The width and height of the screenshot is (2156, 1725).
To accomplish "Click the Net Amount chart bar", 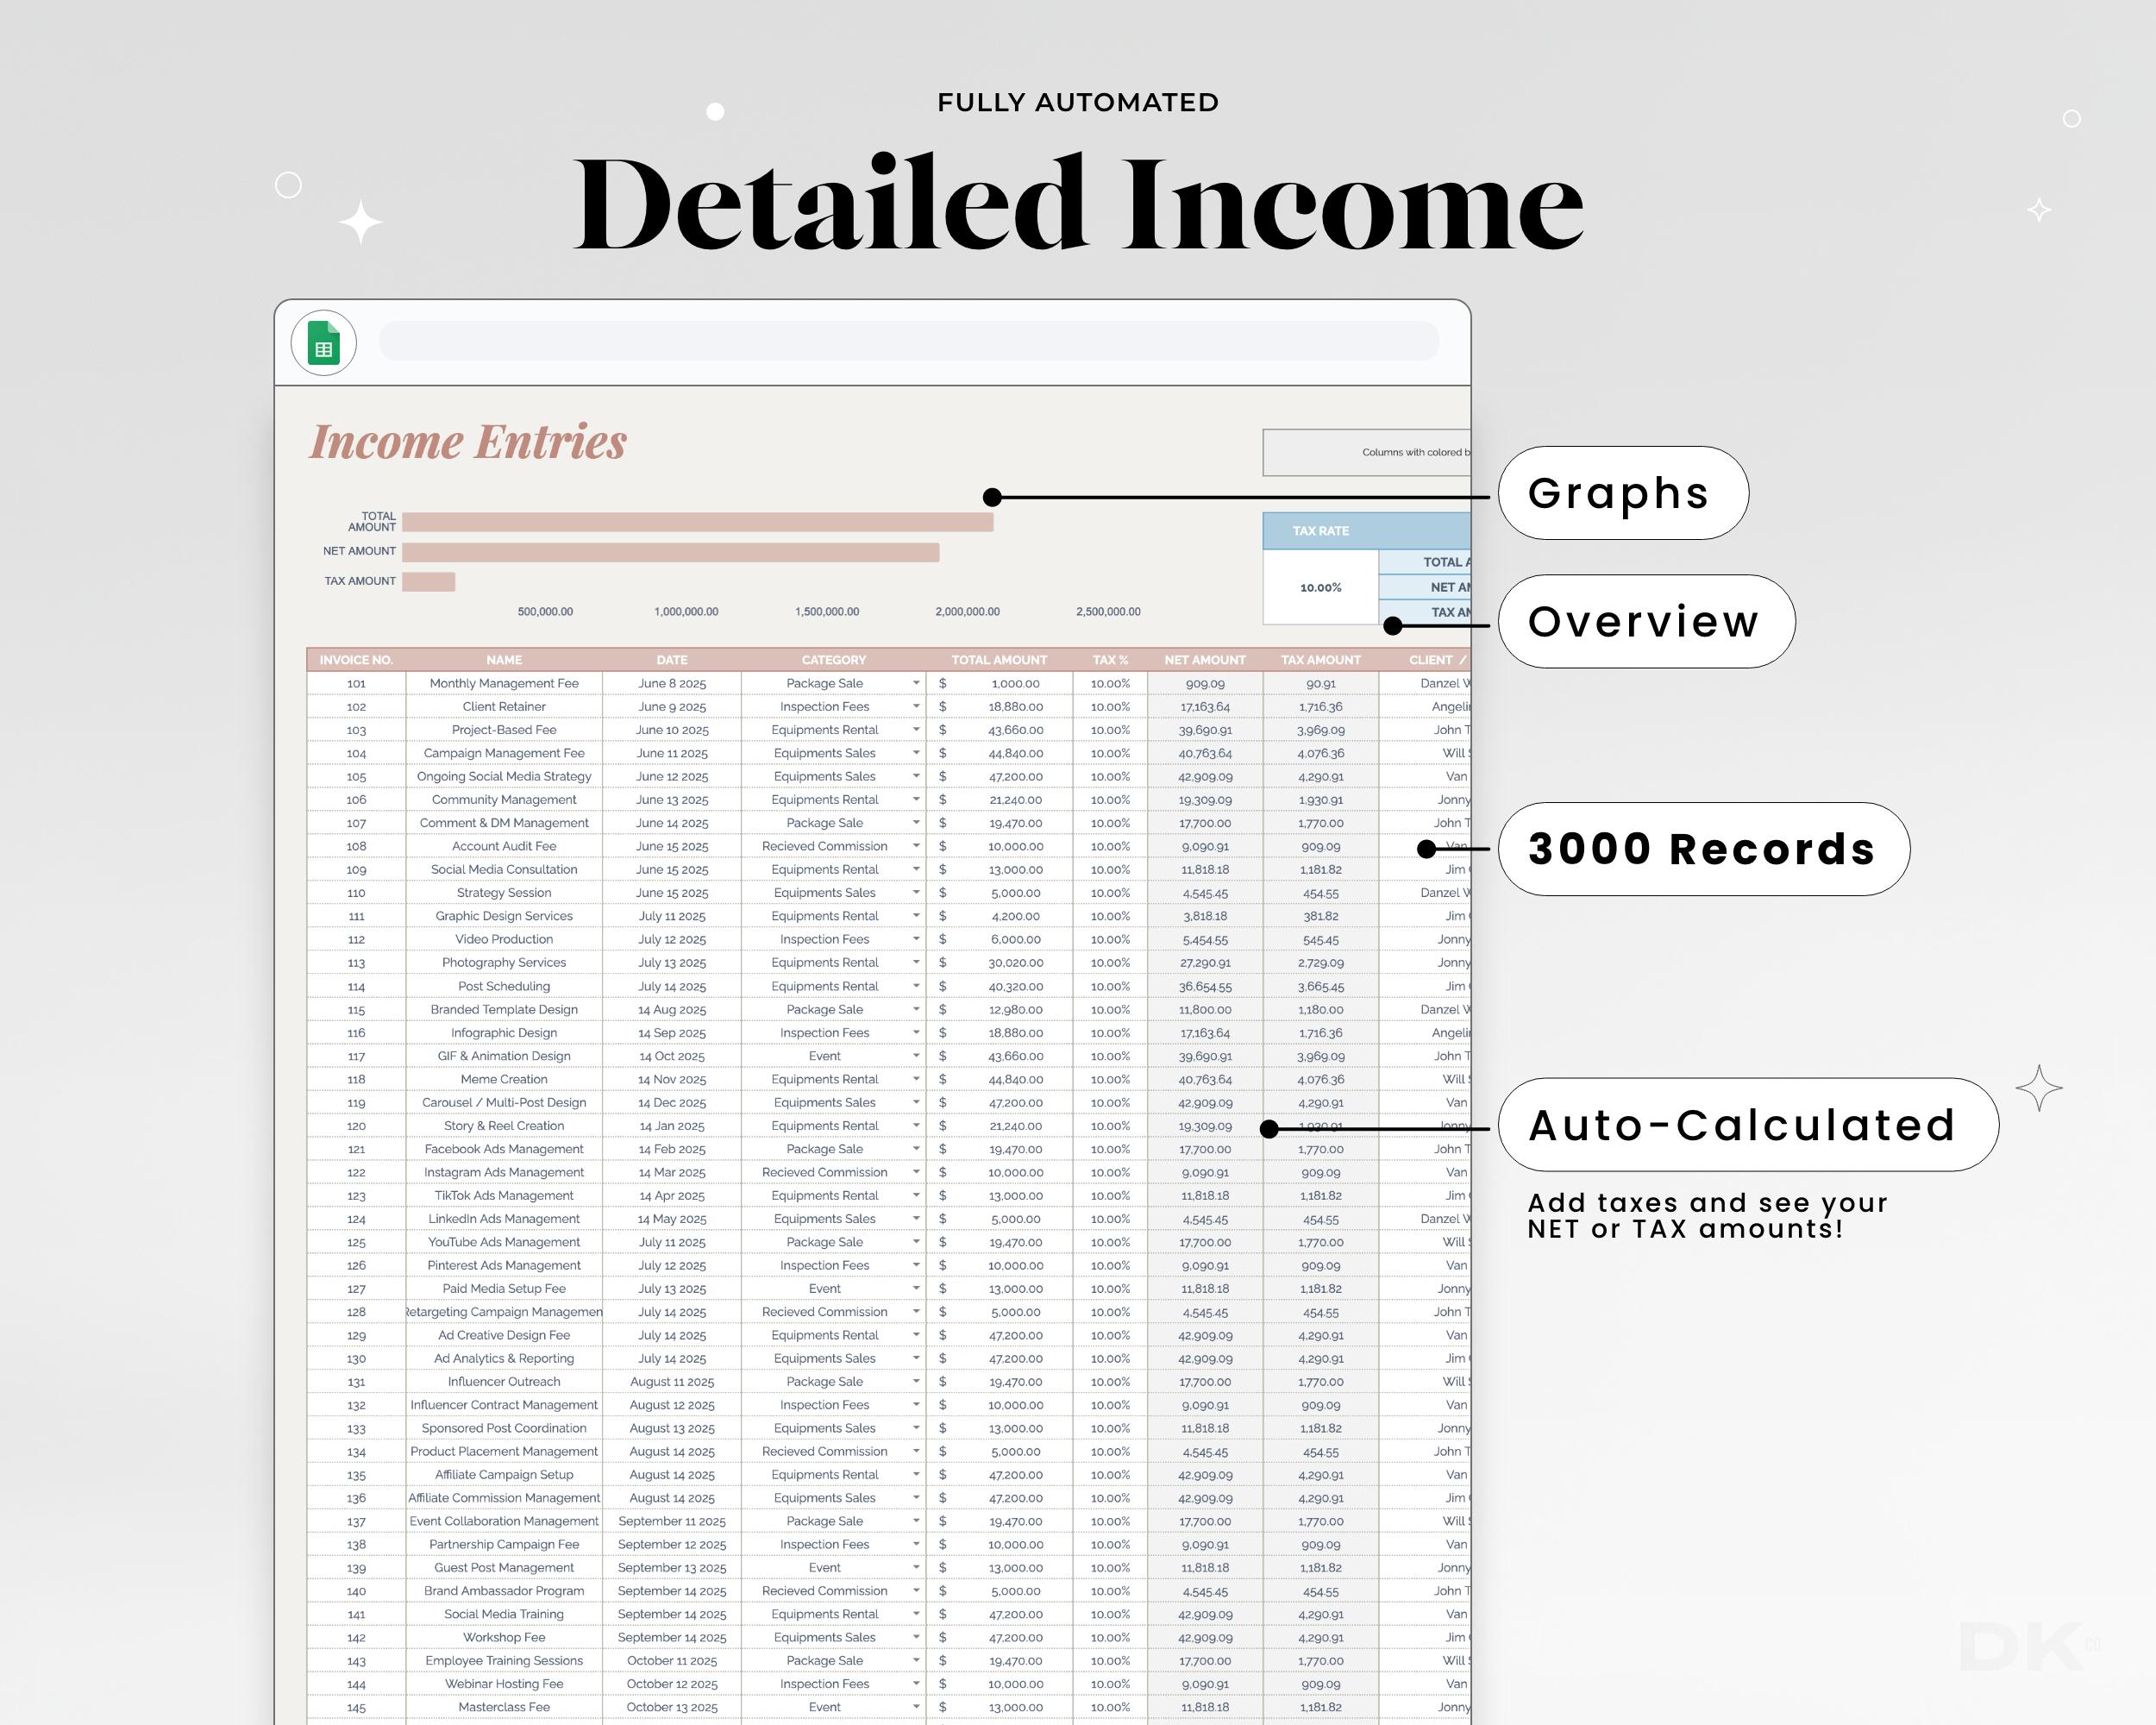I will click(670, 552).
